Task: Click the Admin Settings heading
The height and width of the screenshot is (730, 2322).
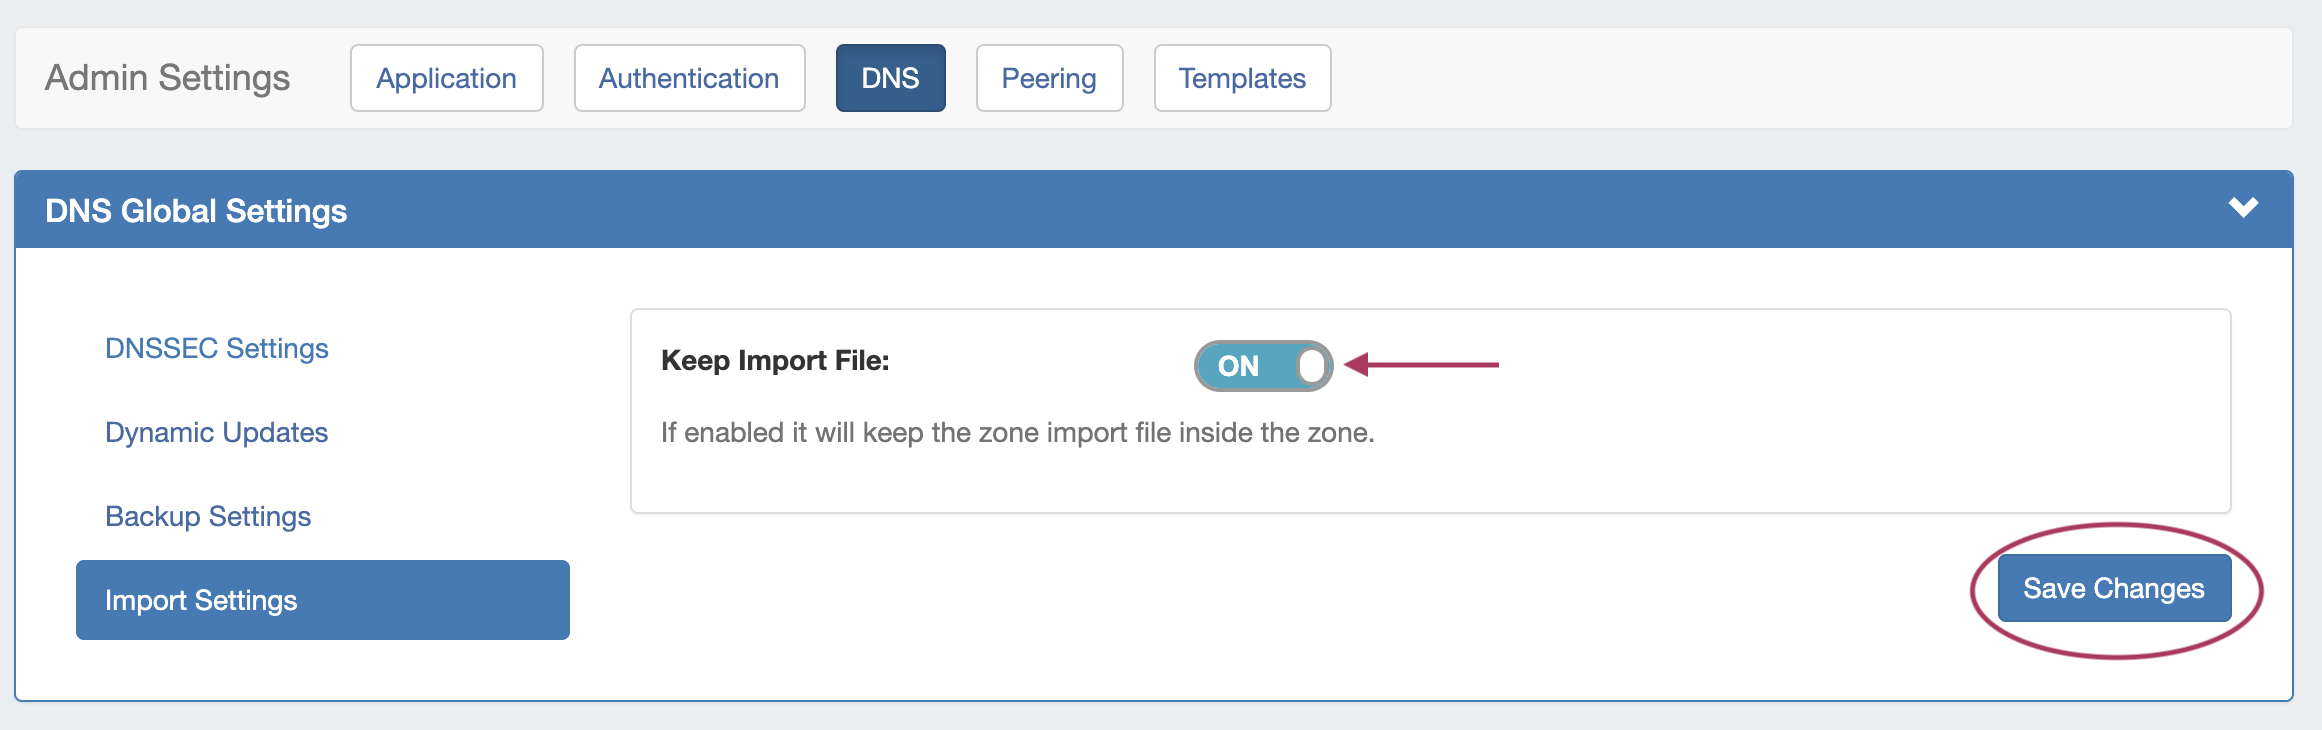Action: 167,78
